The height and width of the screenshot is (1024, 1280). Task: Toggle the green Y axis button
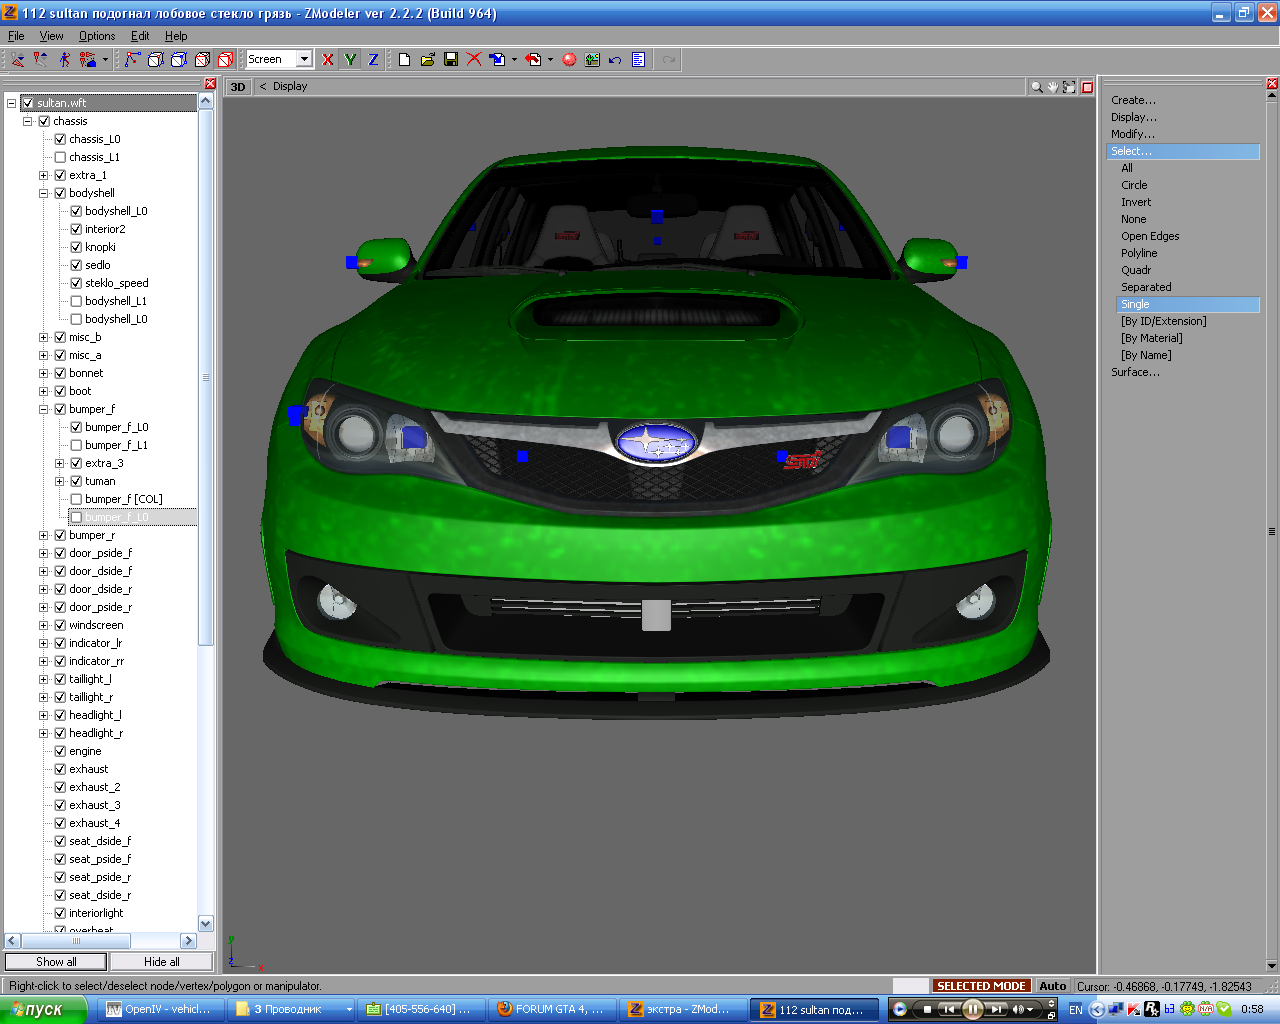350,60
